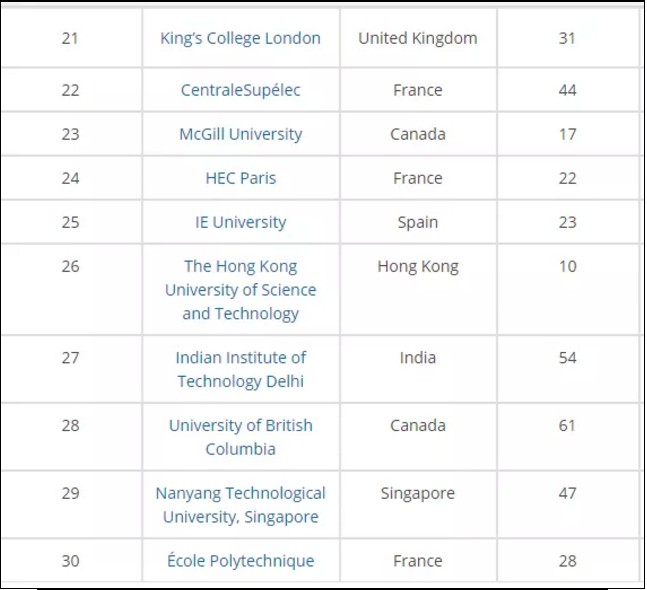Open University of British Columbia link

tap(240, 437)
